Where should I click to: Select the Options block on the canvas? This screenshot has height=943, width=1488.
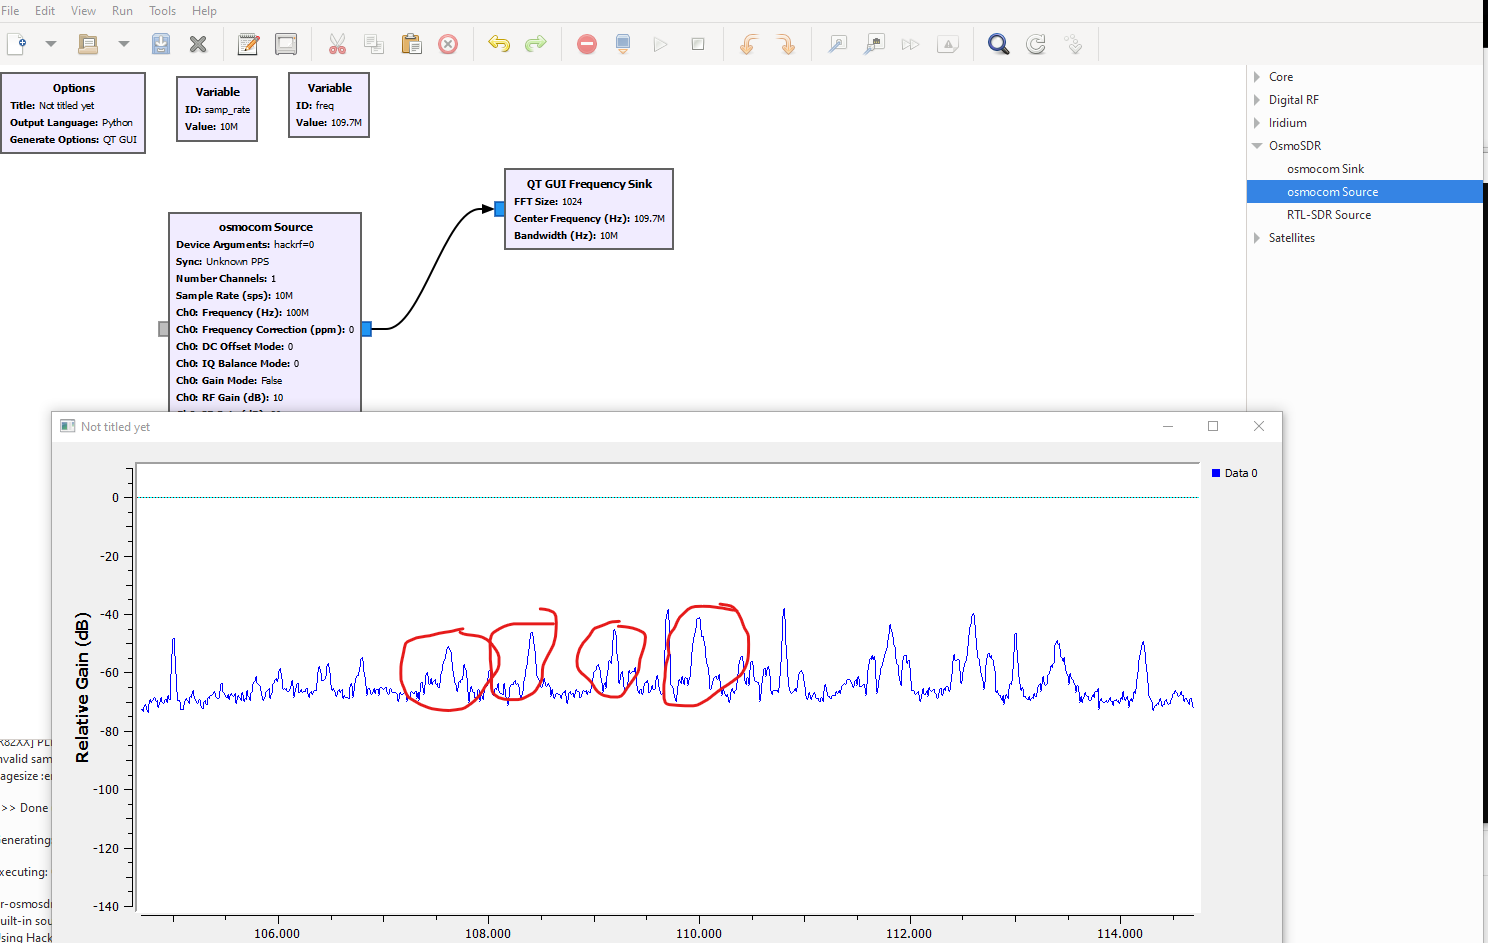tap(73, 113)
